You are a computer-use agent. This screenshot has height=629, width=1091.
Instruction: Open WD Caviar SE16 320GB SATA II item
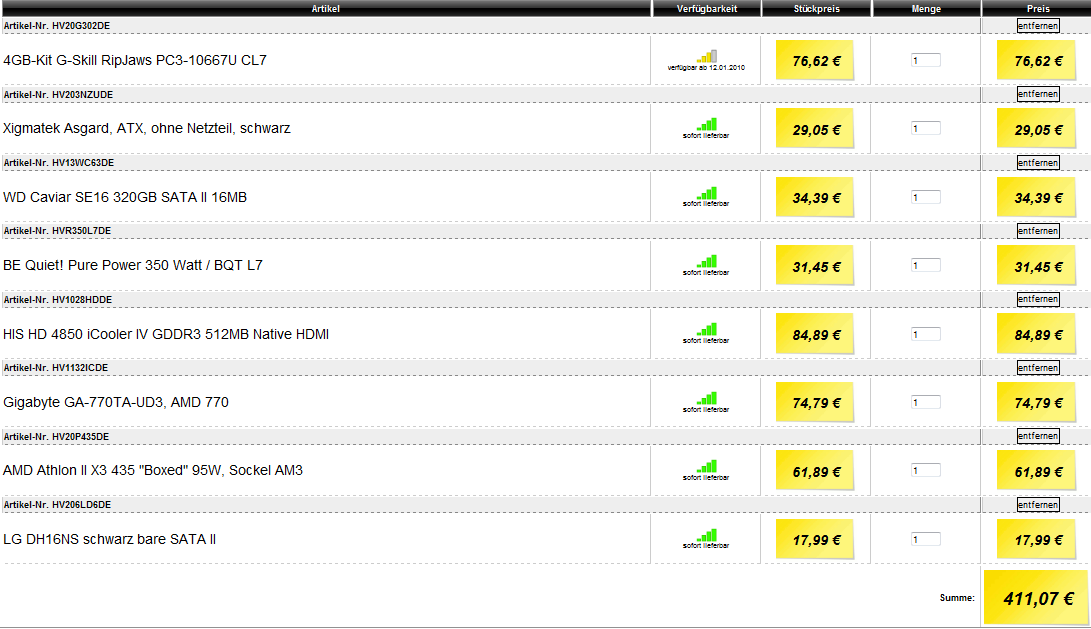point(125,198)
